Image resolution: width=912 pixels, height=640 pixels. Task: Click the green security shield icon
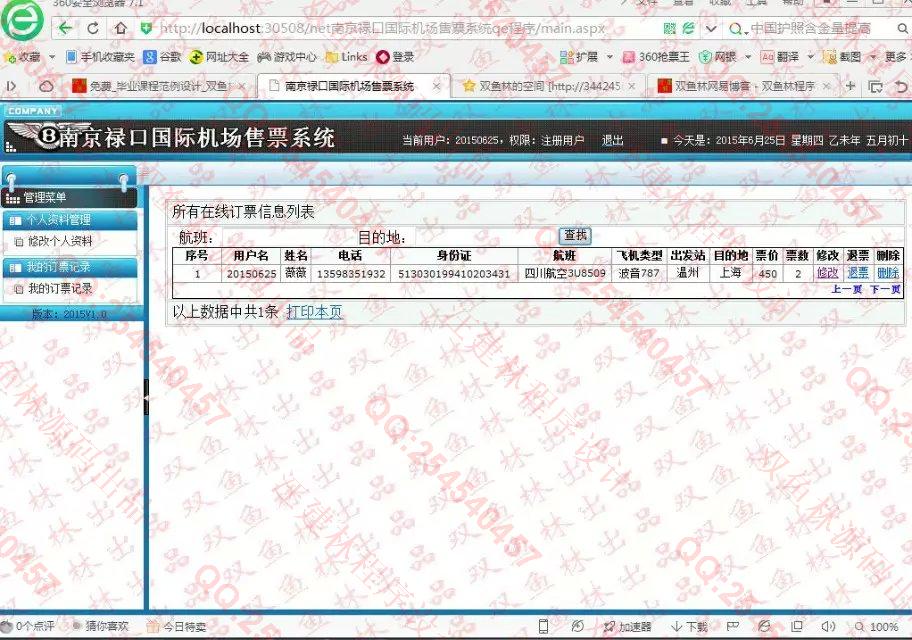(146, 28)
